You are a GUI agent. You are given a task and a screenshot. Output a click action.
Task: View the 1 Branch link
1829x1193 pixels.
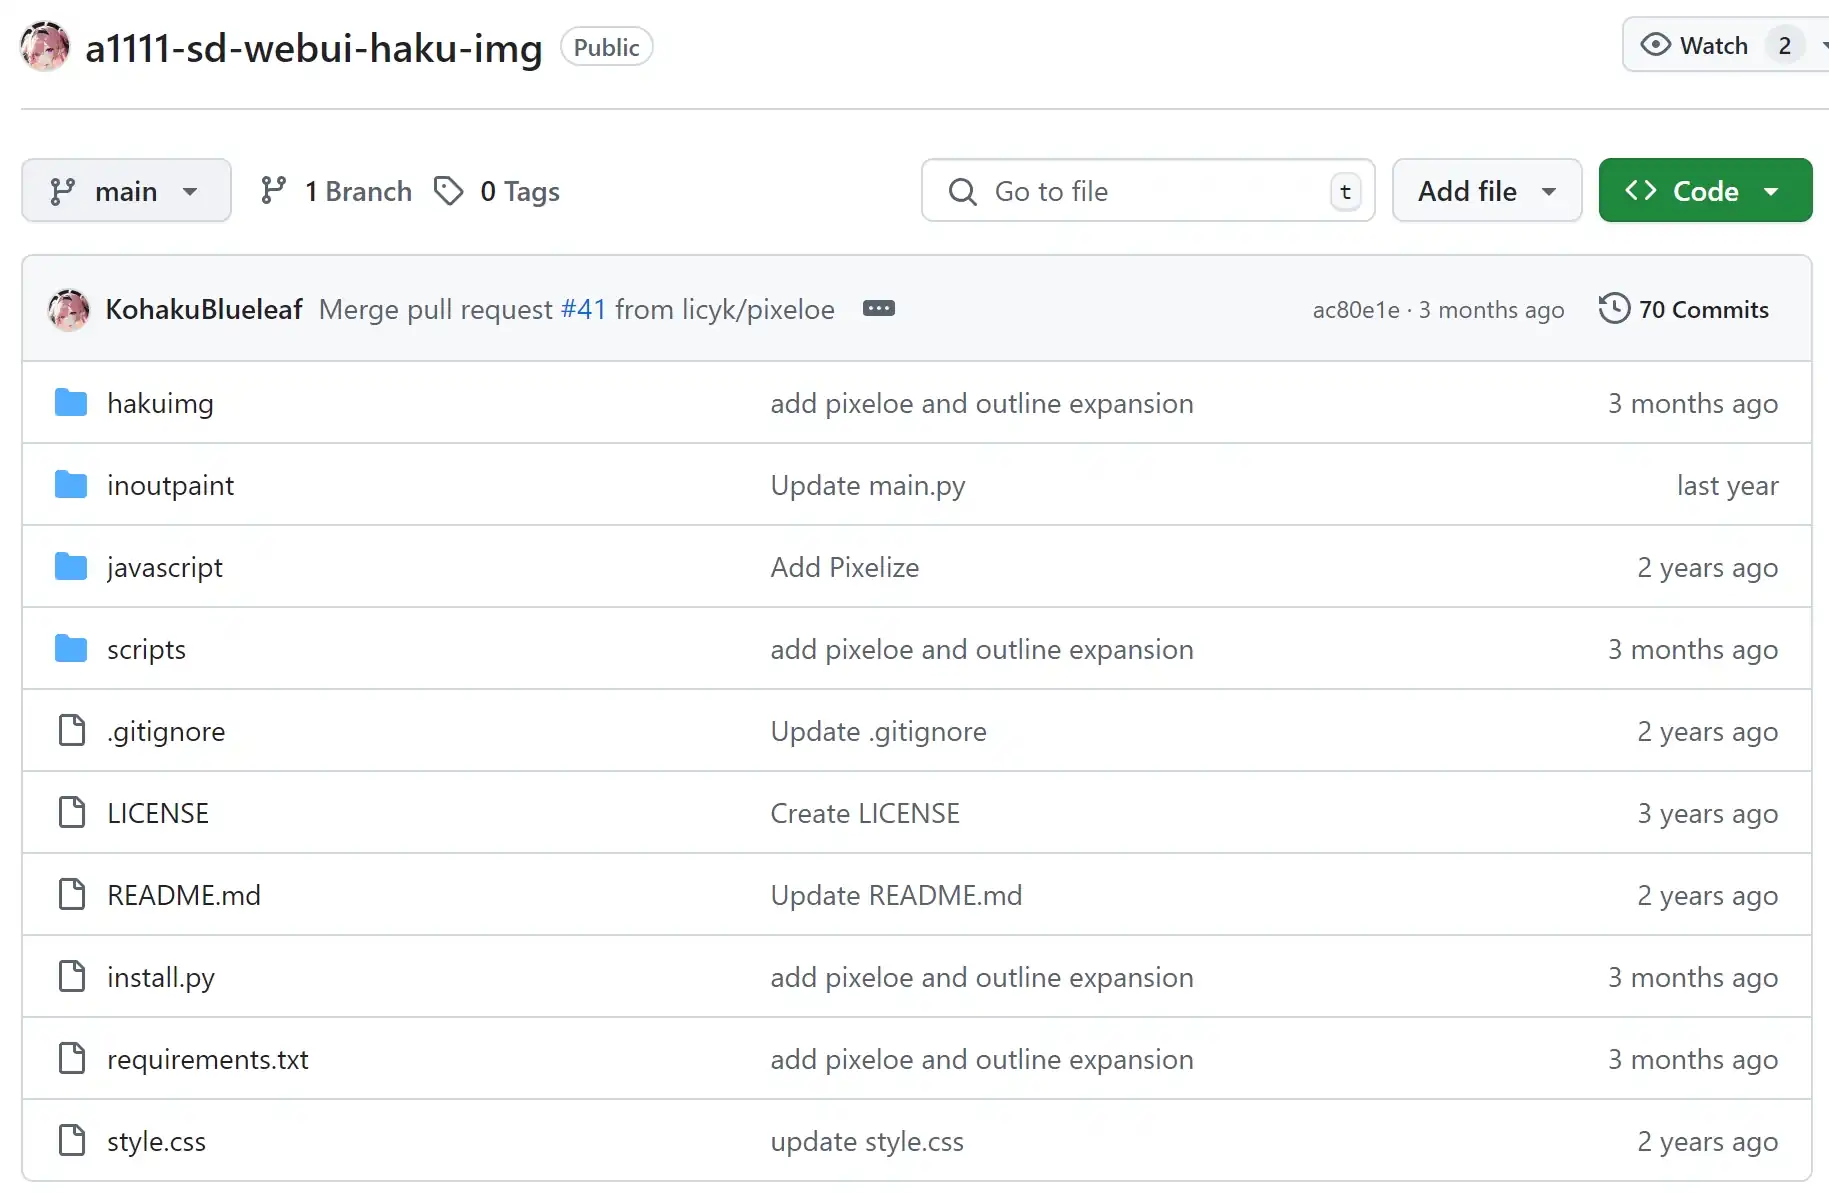335,190
